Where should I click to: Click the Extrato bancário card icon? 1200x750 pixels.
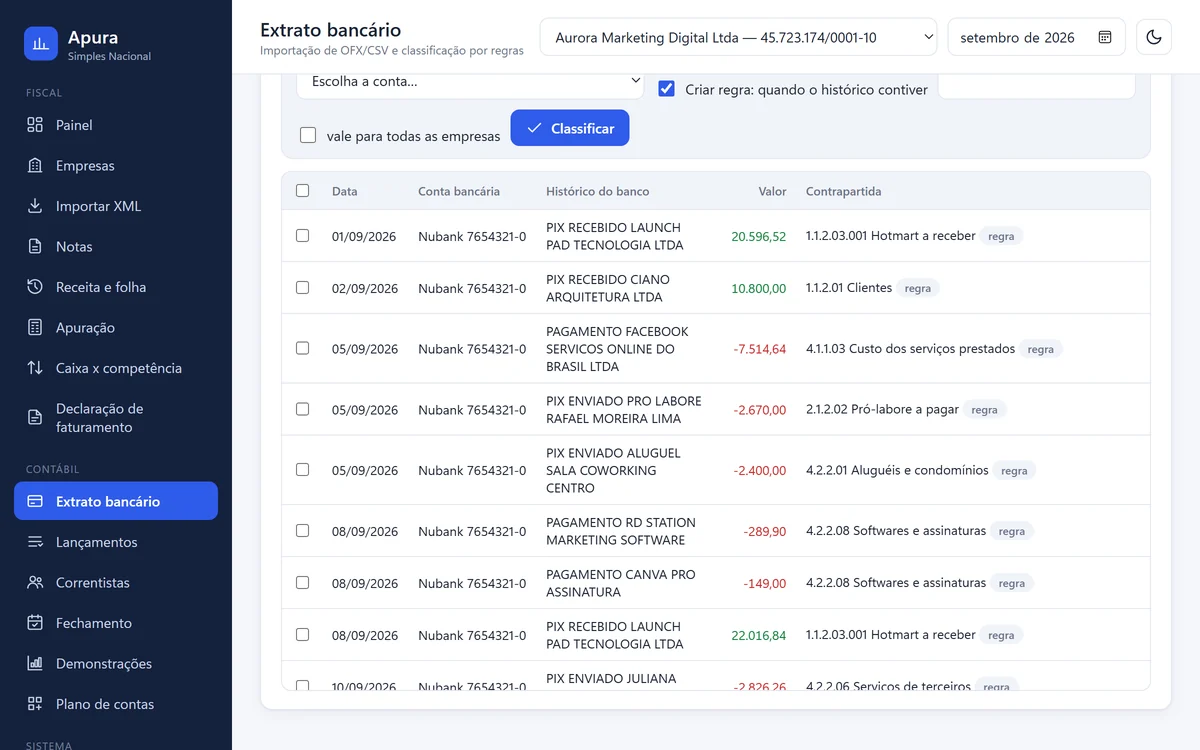pos(35,502)
